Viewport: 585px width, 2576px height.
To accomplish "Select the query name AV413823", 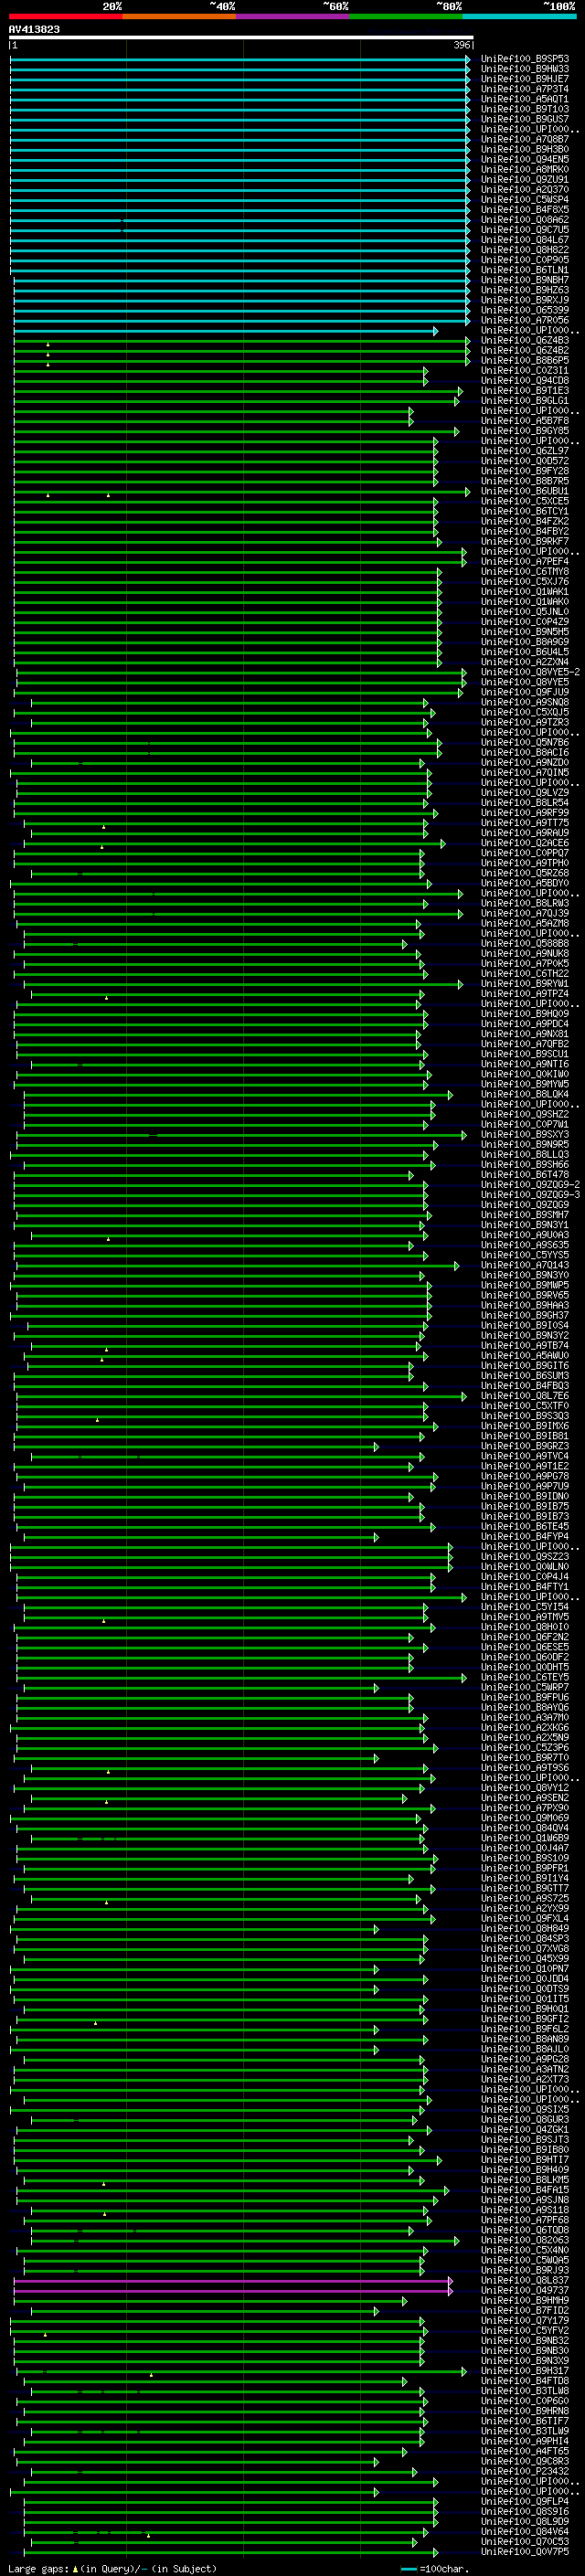I will 34,29.
